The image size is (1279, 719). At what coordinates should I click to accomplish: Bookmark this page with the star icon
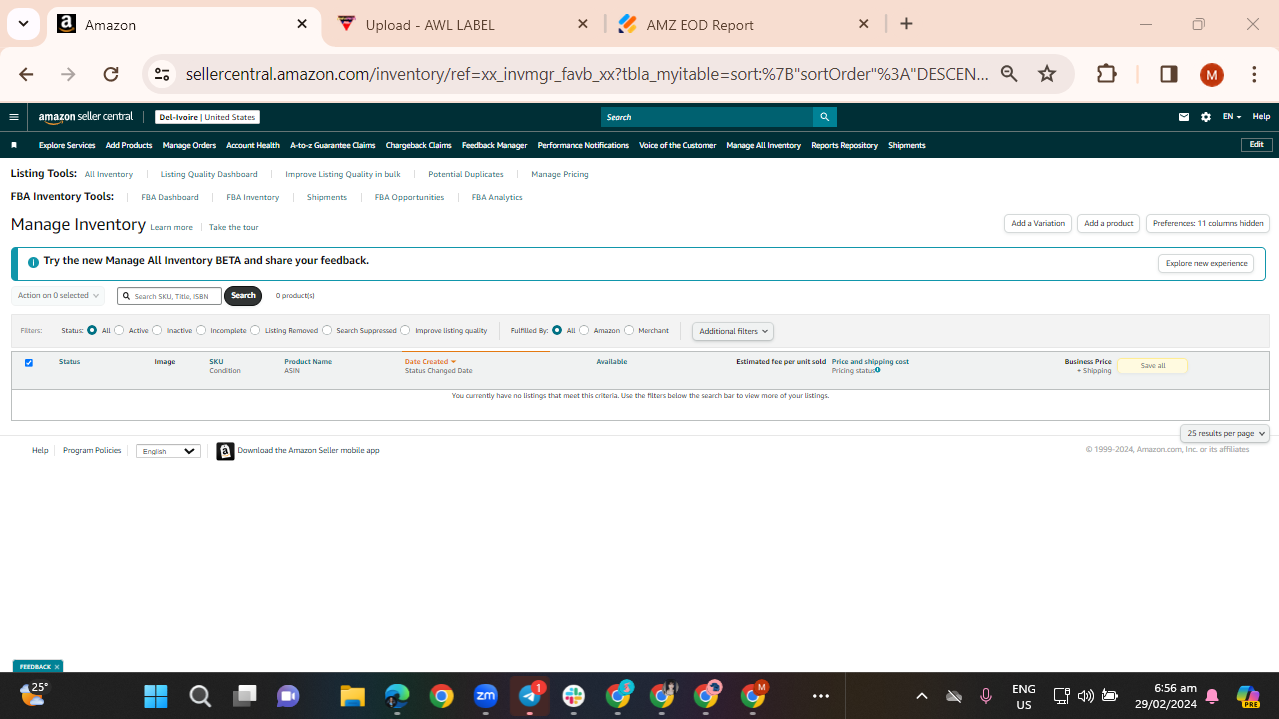[1047, 74]
